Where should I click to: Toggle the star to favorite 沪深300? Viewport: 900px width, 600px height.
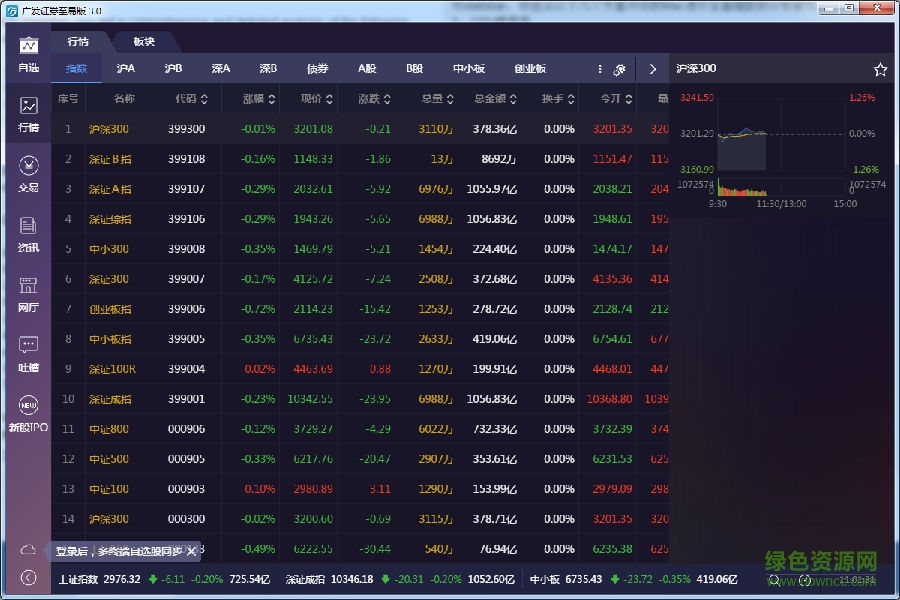879,68
